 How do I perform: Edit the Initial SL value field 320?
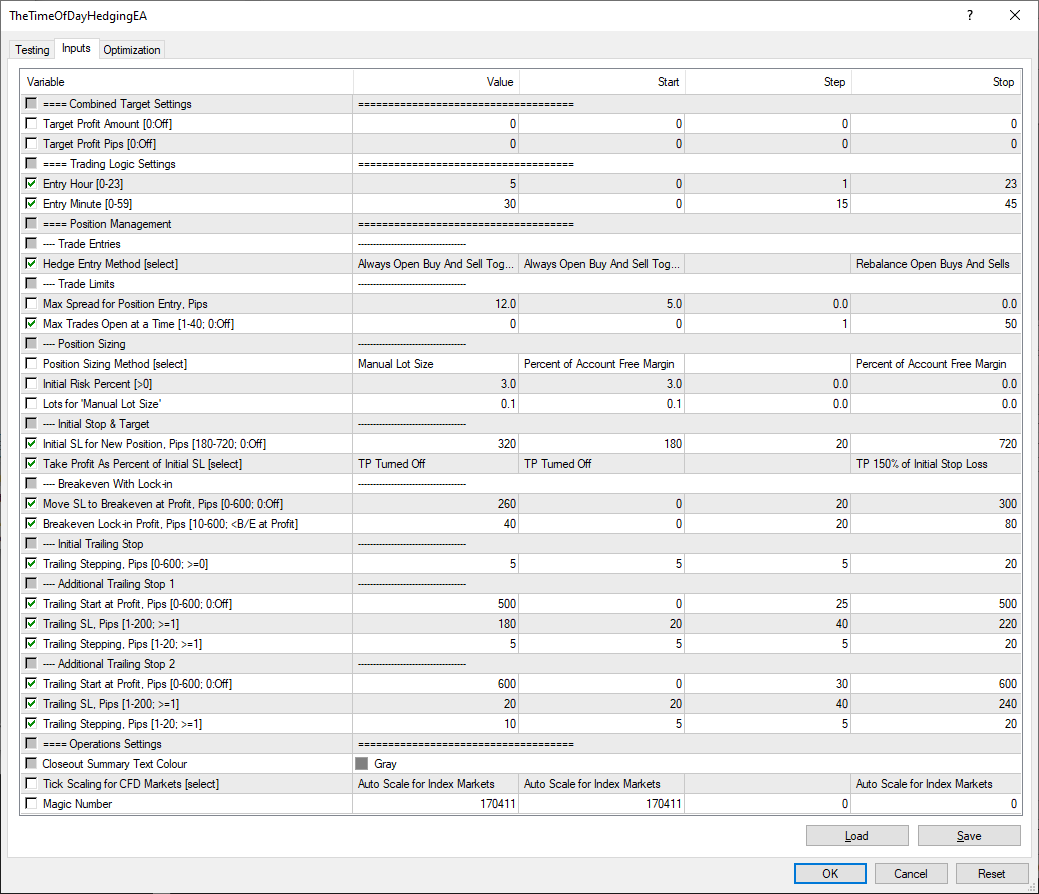click(x=436, y=444)
